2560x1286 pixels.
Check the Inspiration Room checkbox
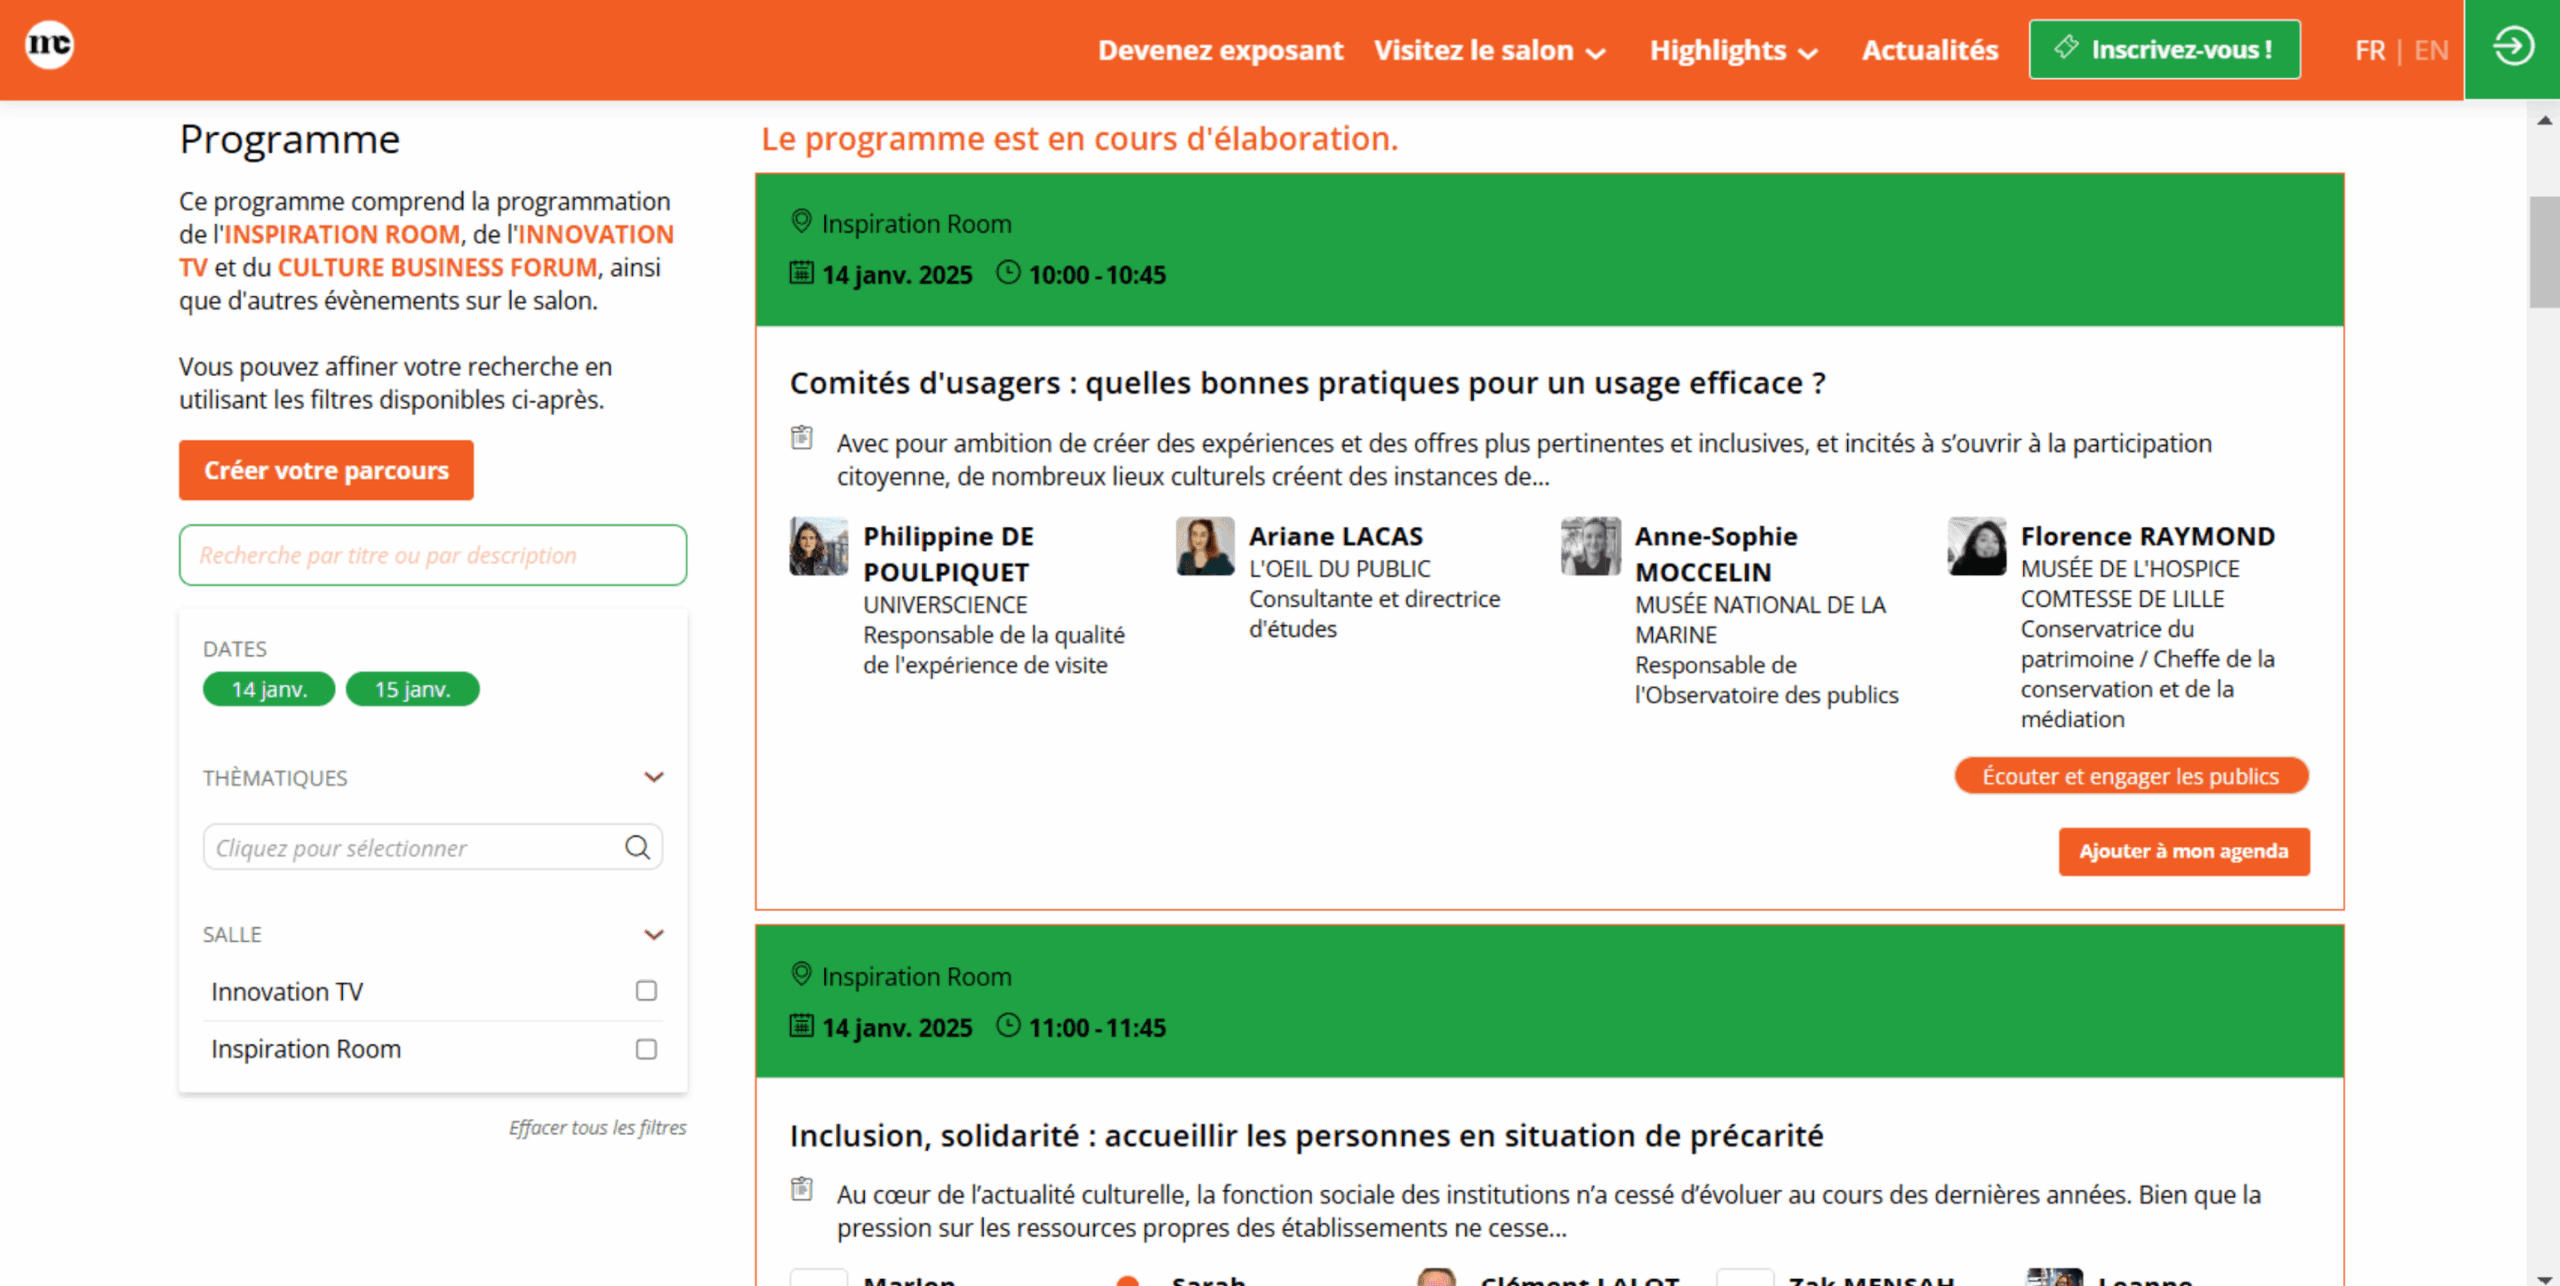point(646,1049)
